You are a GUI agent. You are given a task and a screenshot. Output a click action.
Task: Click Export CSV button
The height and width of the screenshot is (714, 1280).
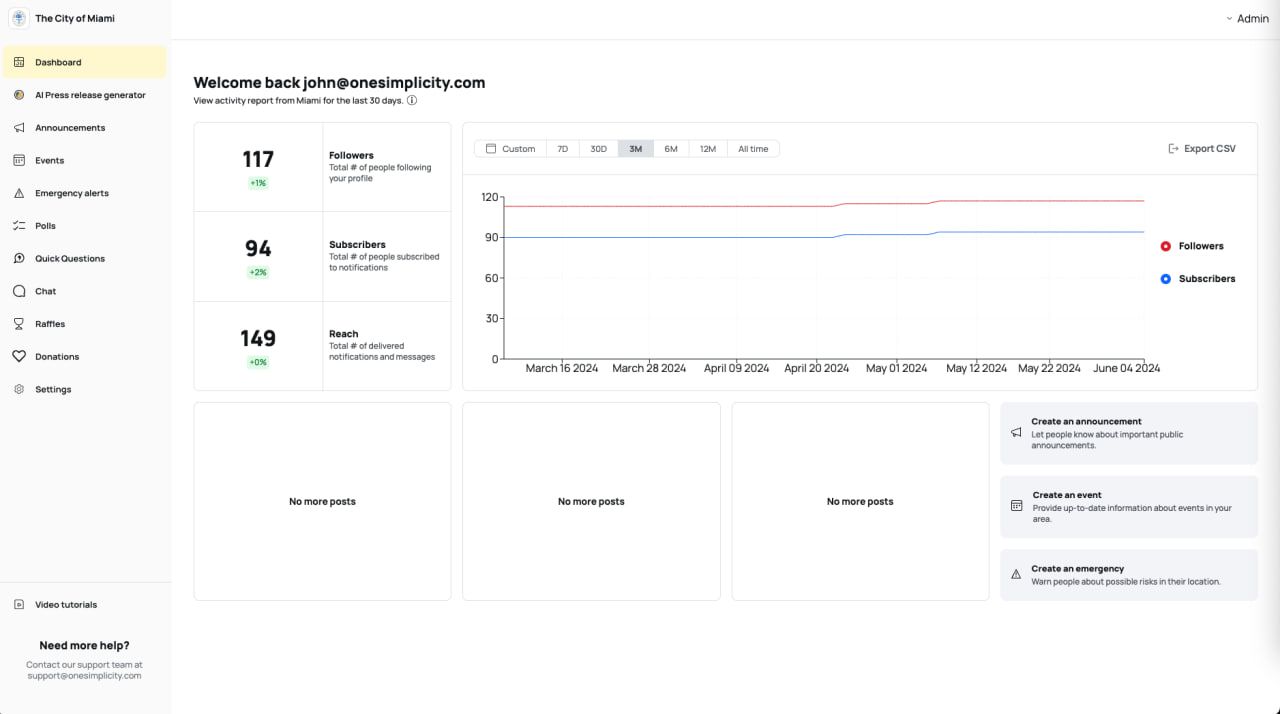point(1202,149)
